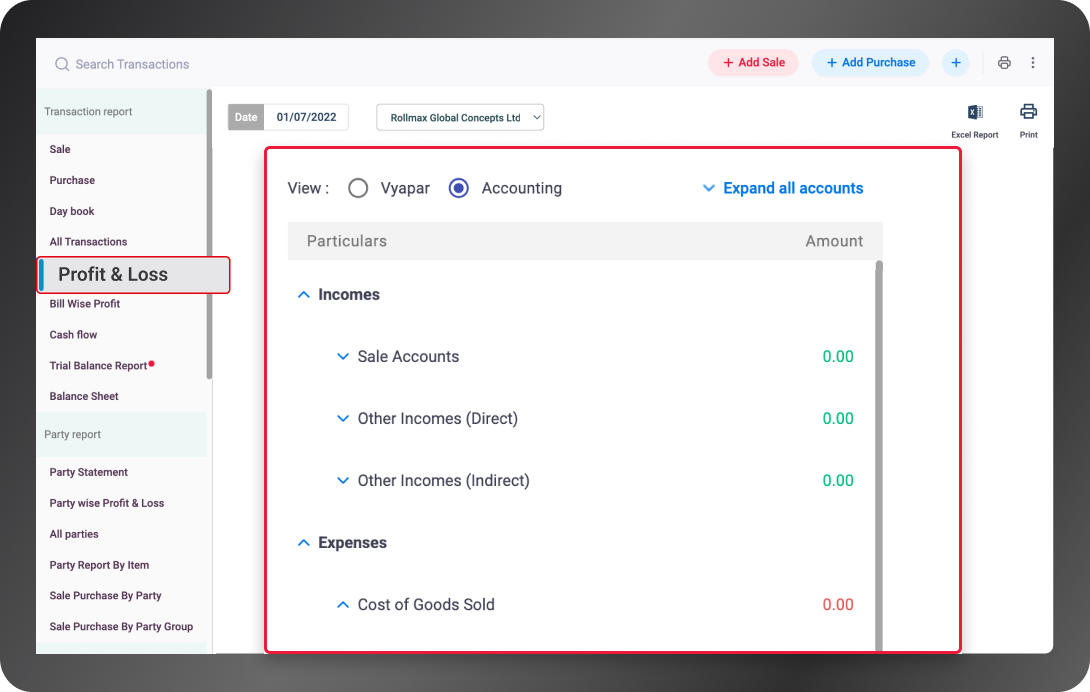This screenshot has height=692, width=1090.
Task: Click Expand all accounts link
Action: pos(793,188)
